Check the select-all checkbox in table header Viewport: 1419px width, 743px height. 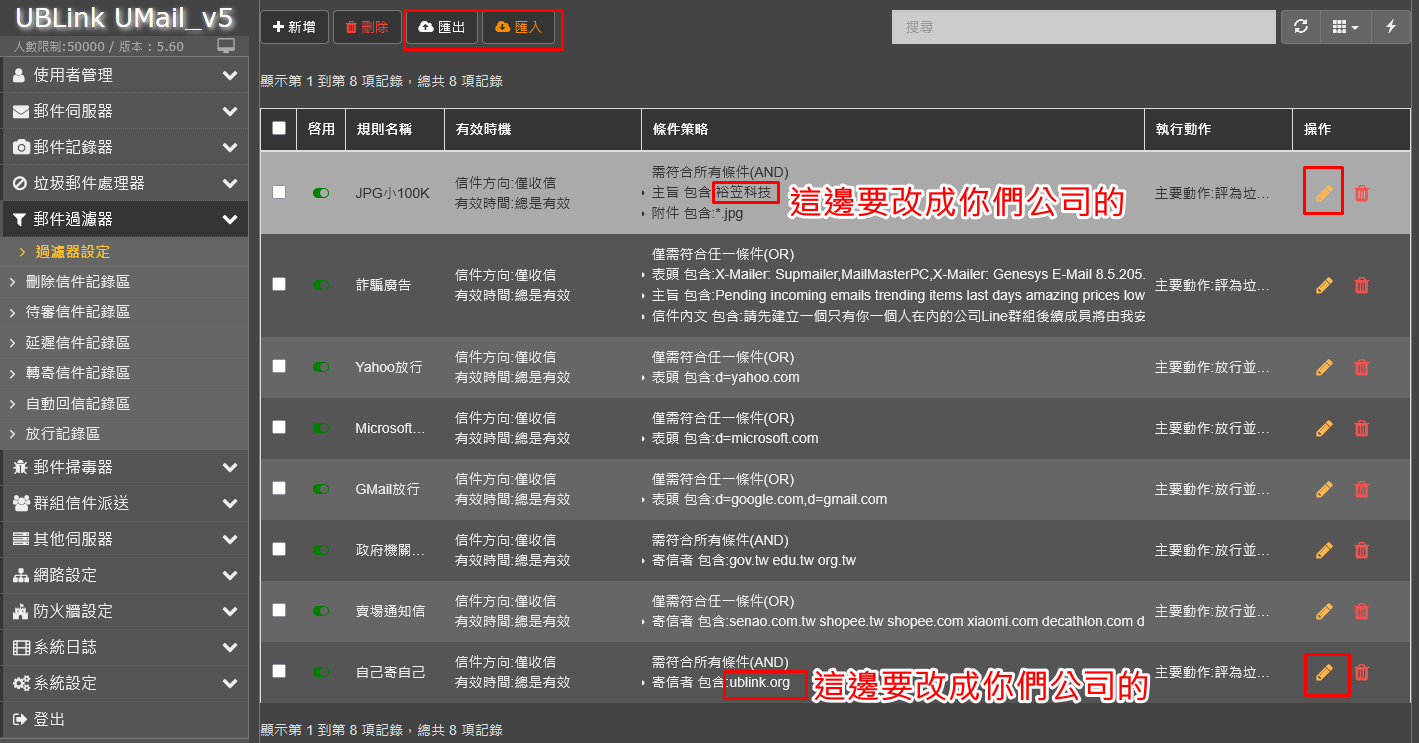pyautogui.click(x=279, y=129)
